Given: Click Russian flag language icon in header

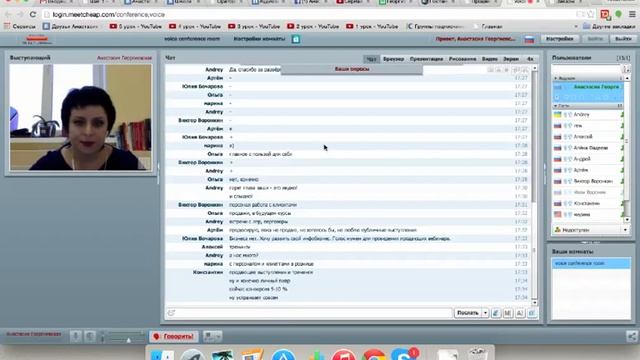Looking at the screenshot, I should (x=529, y=39).
